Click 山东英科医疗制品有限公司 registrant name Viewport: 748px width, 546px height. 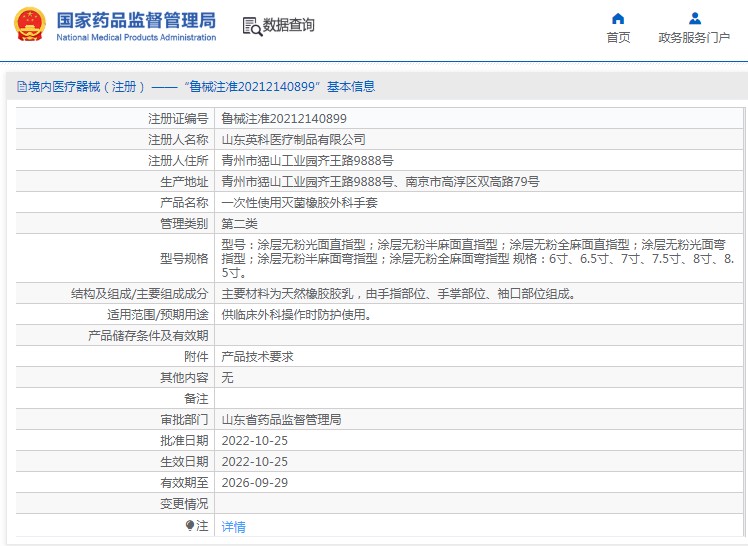coord(293,140)
